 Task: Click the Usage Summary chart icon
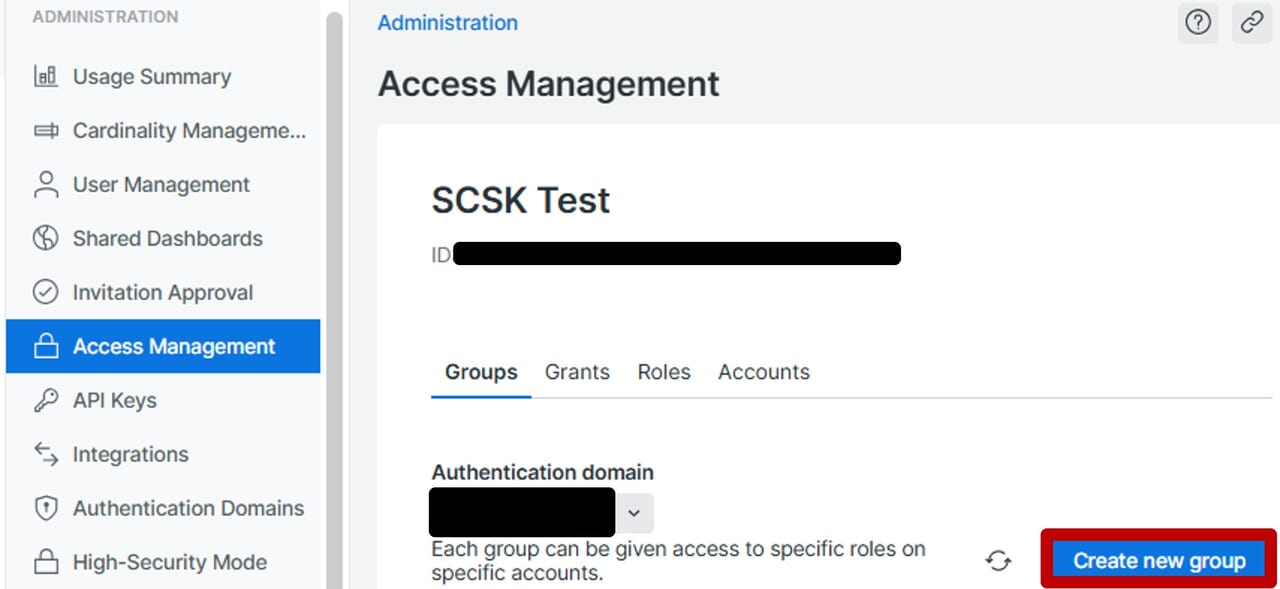point(46,77)
